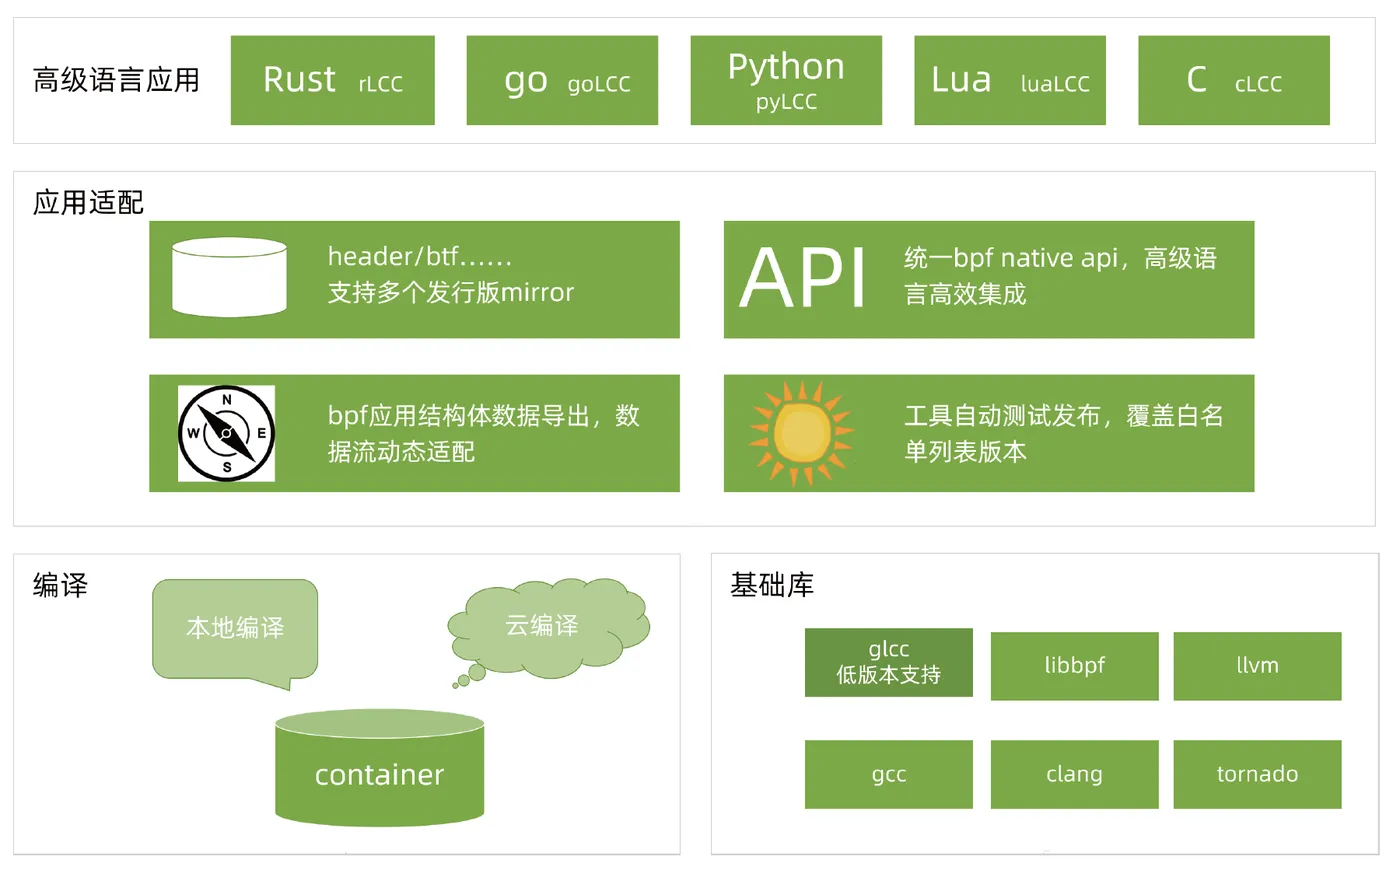The image size is (1400, 874).
Task: Select the Lua luaLCC box
Action: 1010,80
